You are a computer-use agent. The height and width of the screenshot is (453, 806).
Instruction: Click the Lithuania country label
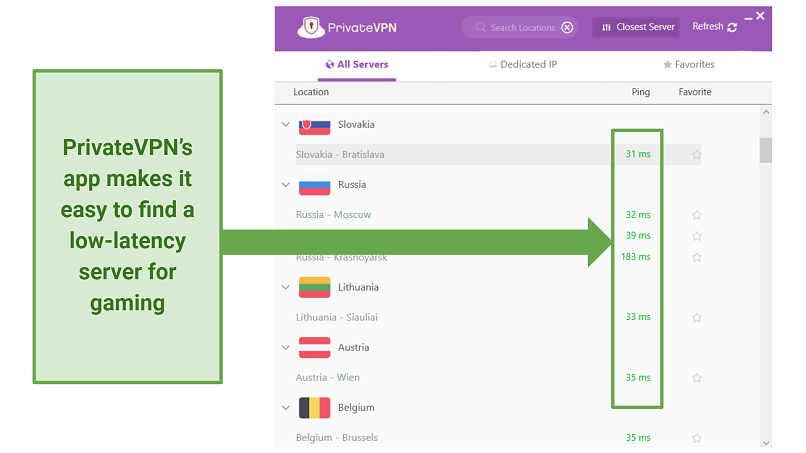[358, 287]
